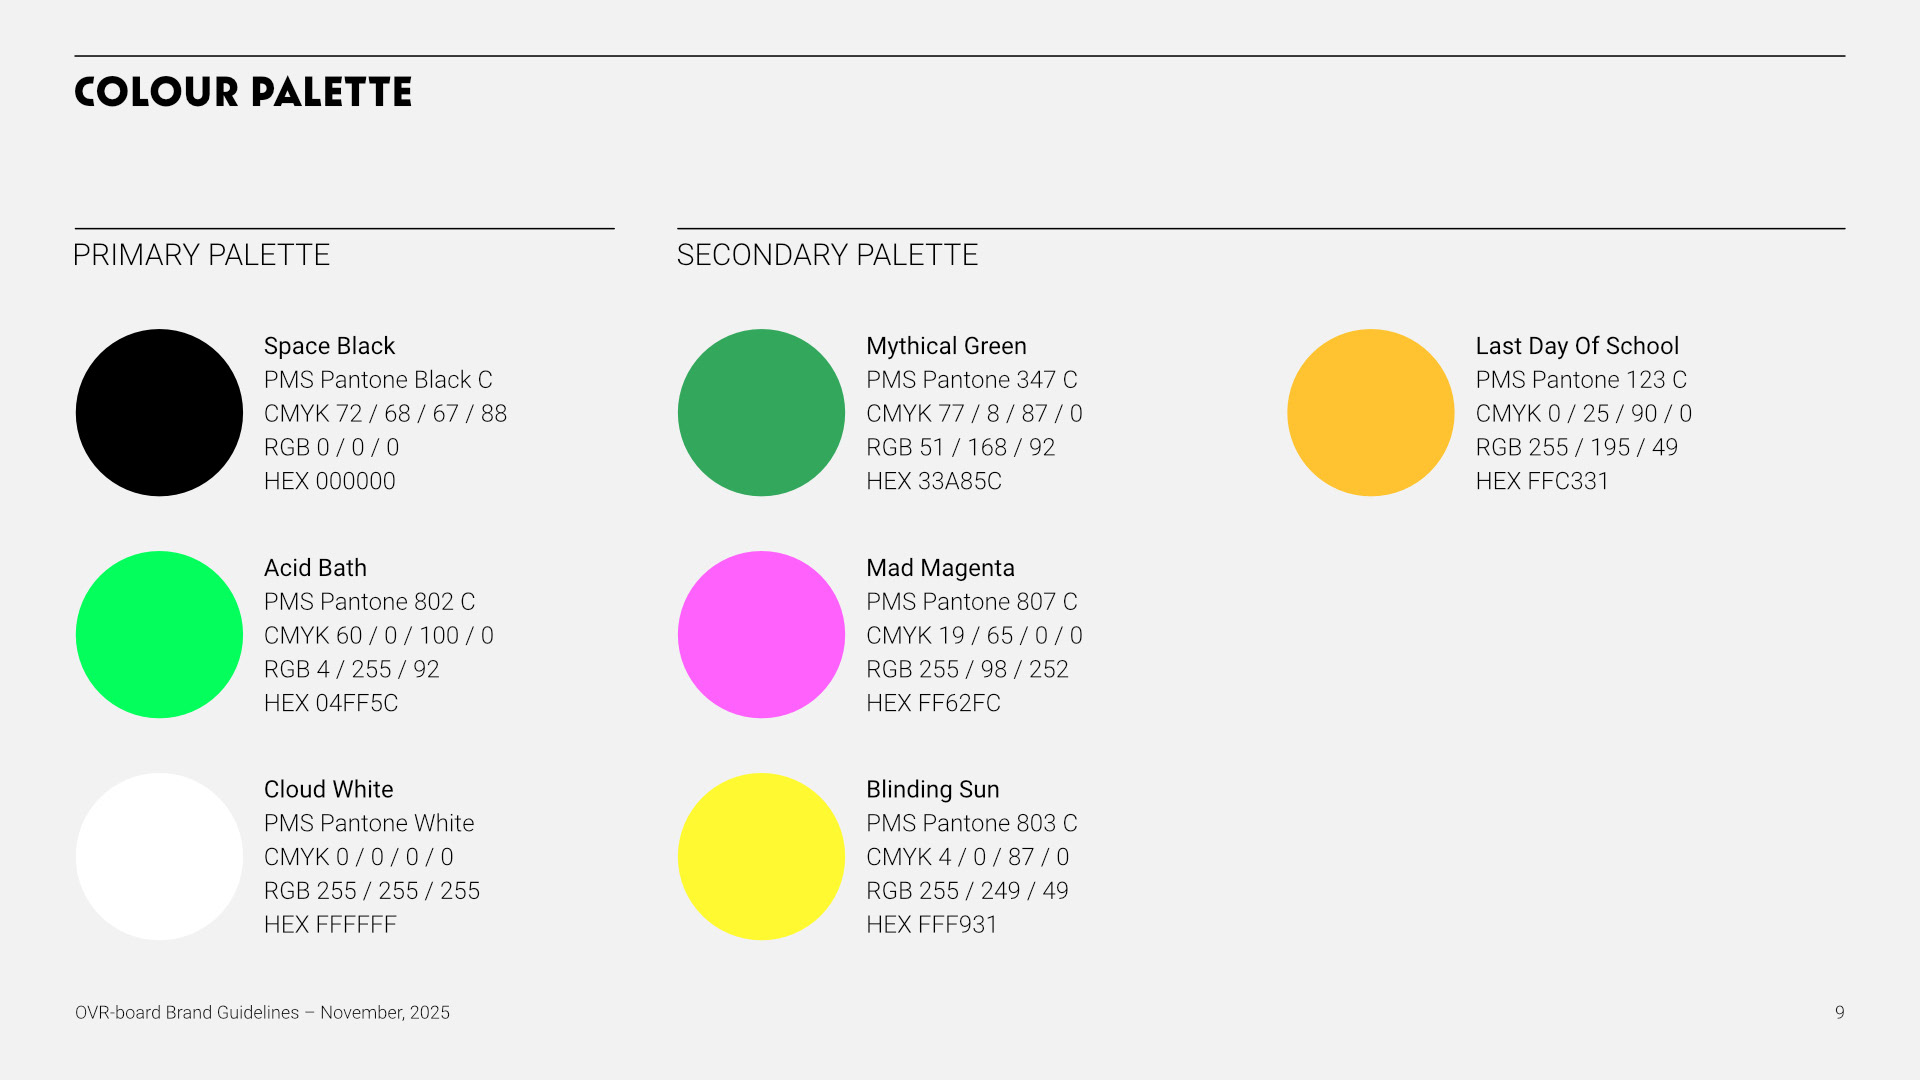Viewport: 1920px width, 1080px height.
Task: Click the Cloud White color circle
Action: (159, 856)
